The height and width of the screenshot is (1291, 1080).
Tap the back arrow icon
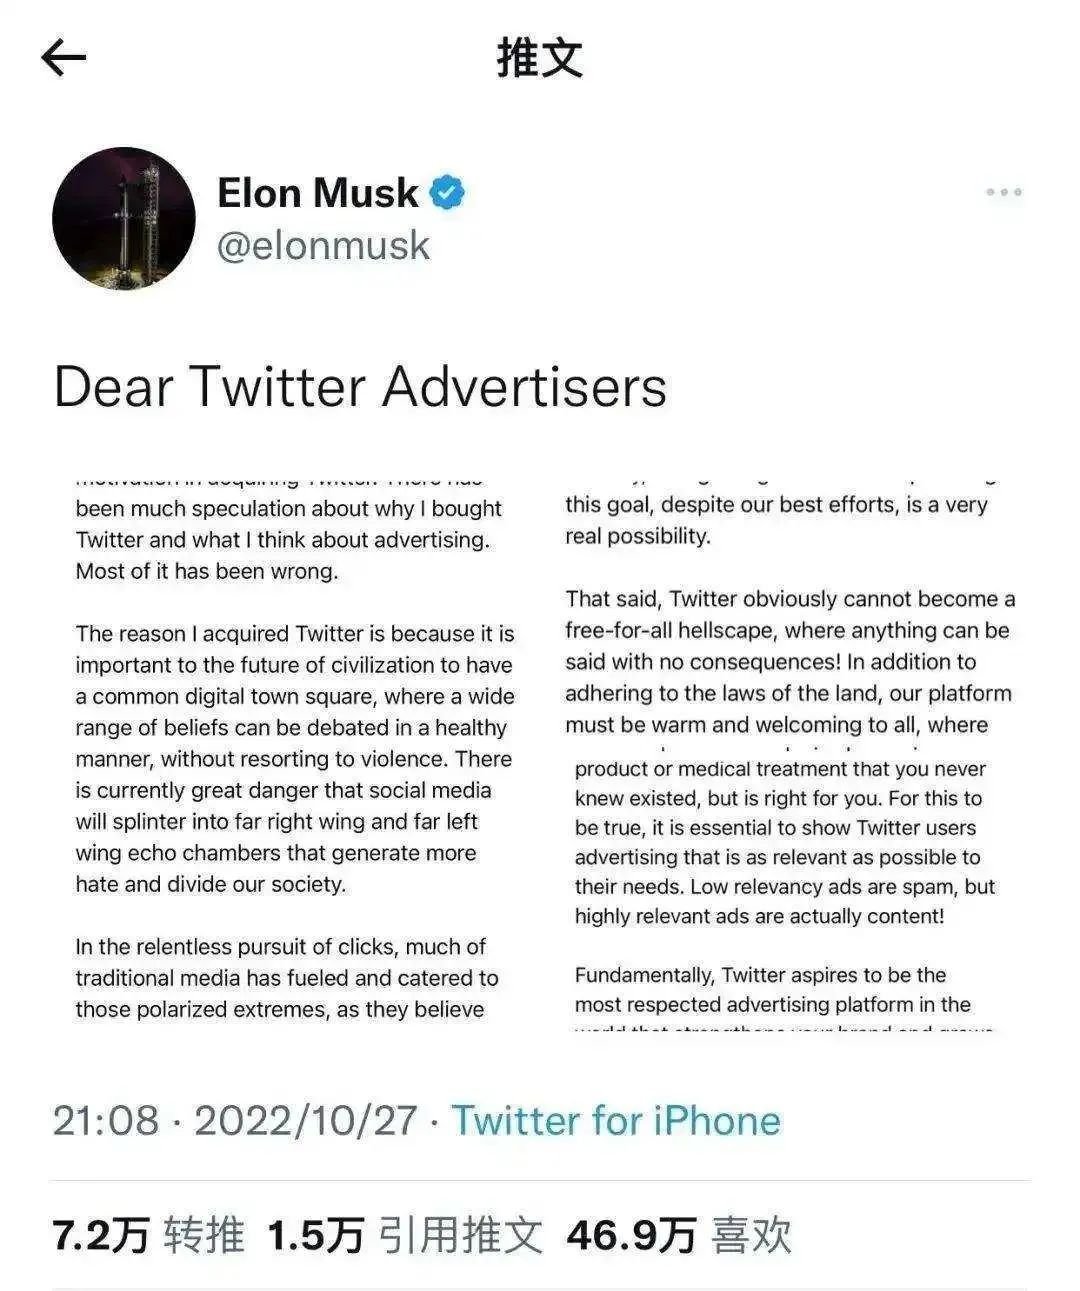(64, 58)
